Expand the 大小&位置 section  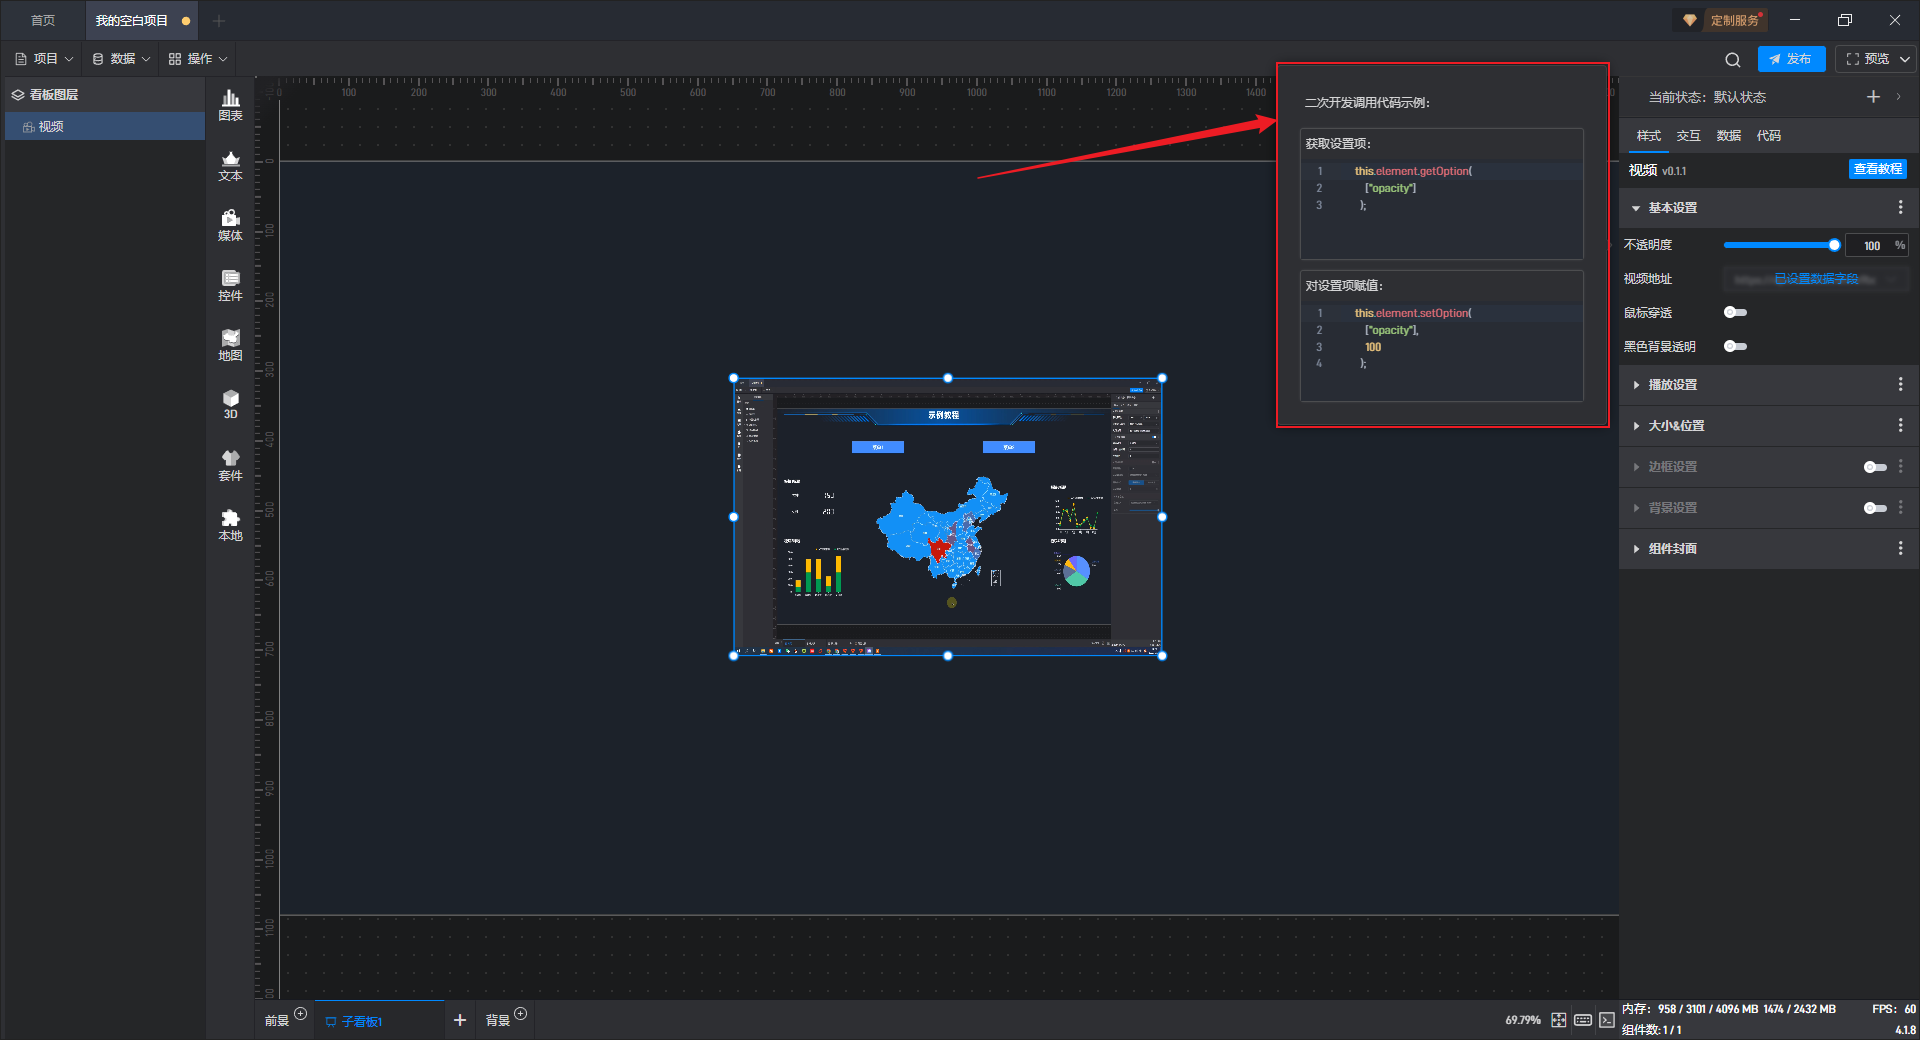[1676, 426]
